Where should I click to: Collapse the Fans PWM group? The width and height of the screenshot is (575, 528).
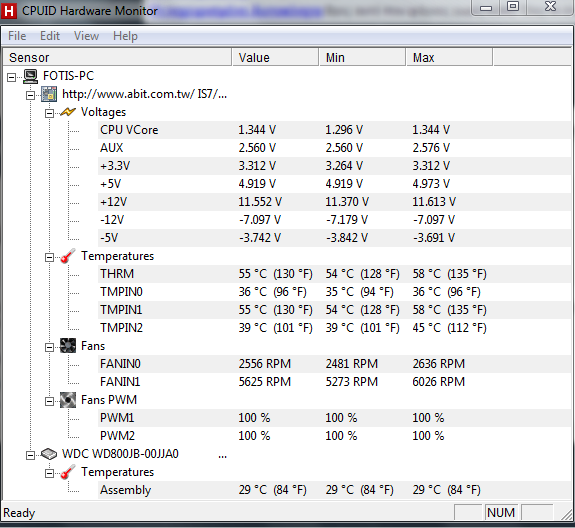click(50, 402)
